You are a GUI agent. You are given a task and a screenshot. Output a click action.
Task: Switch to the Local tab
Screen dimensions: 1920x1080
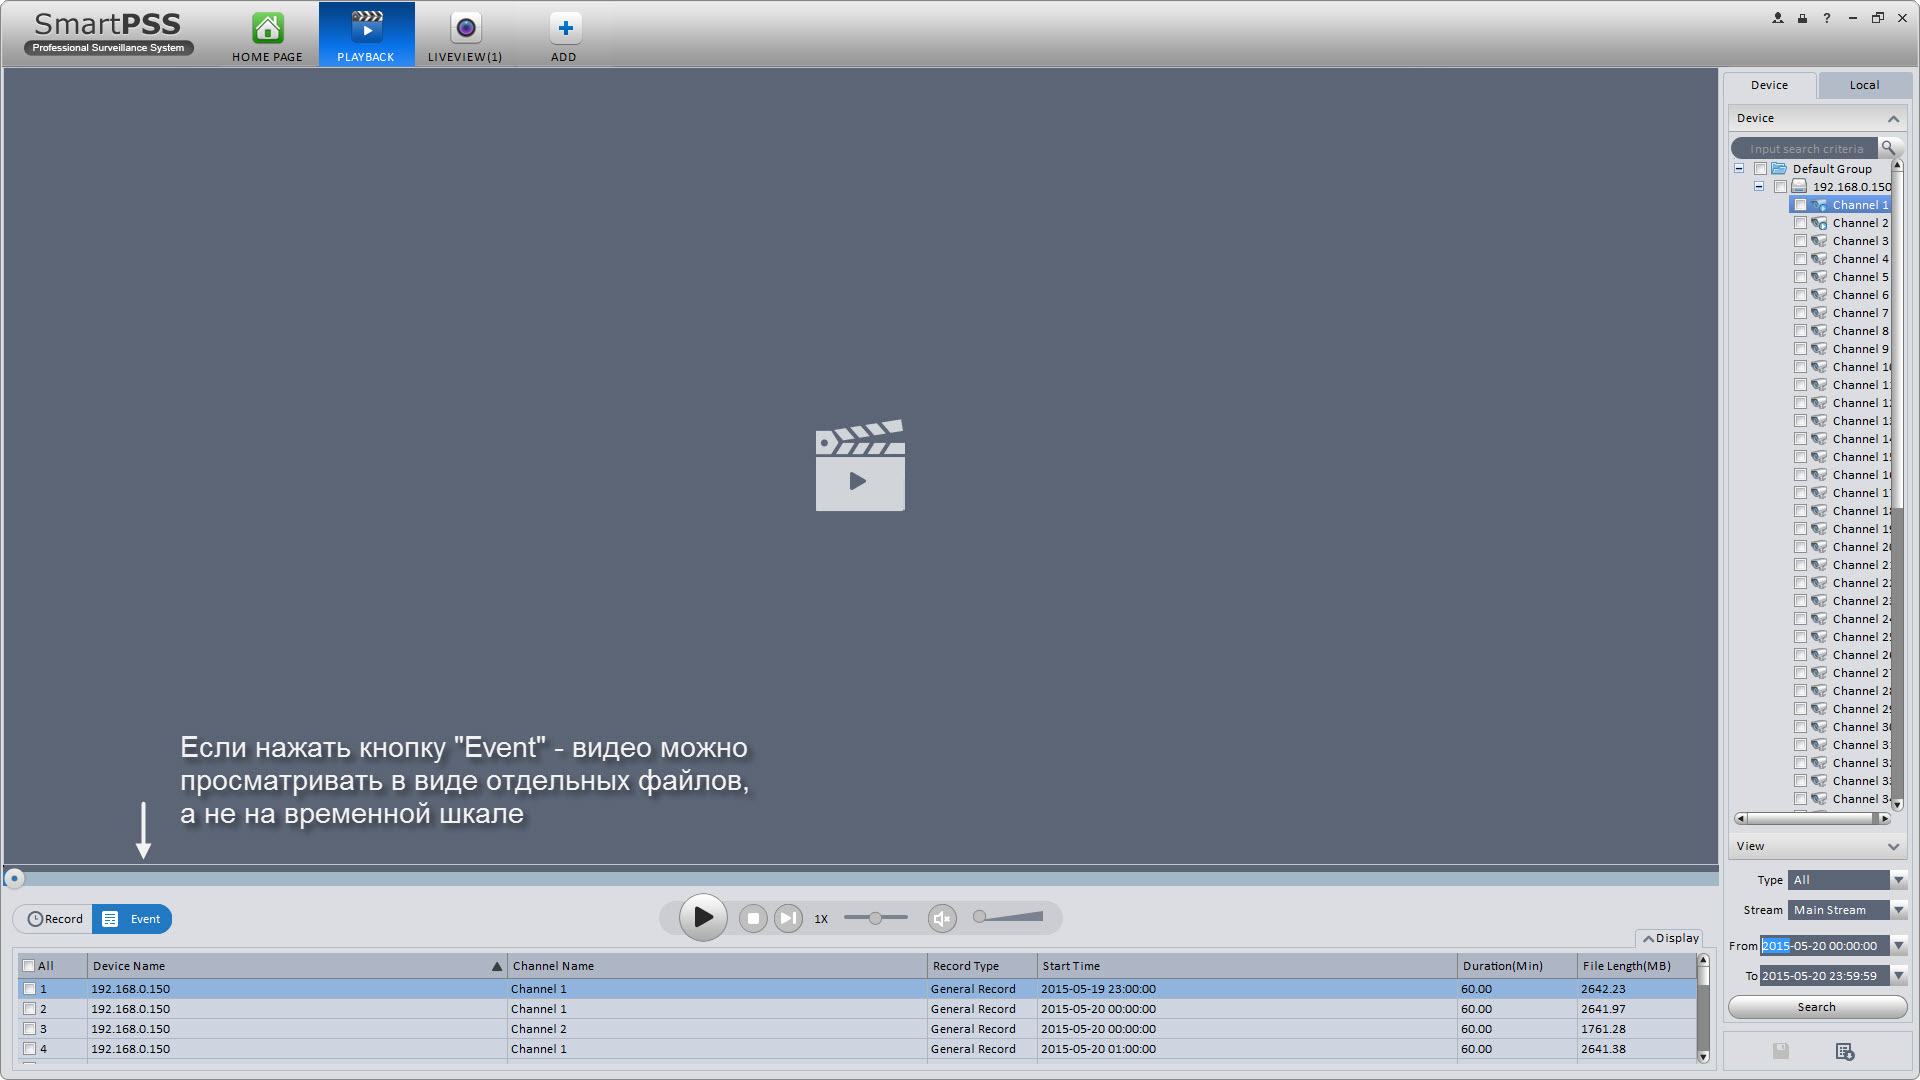(1863, 85)
